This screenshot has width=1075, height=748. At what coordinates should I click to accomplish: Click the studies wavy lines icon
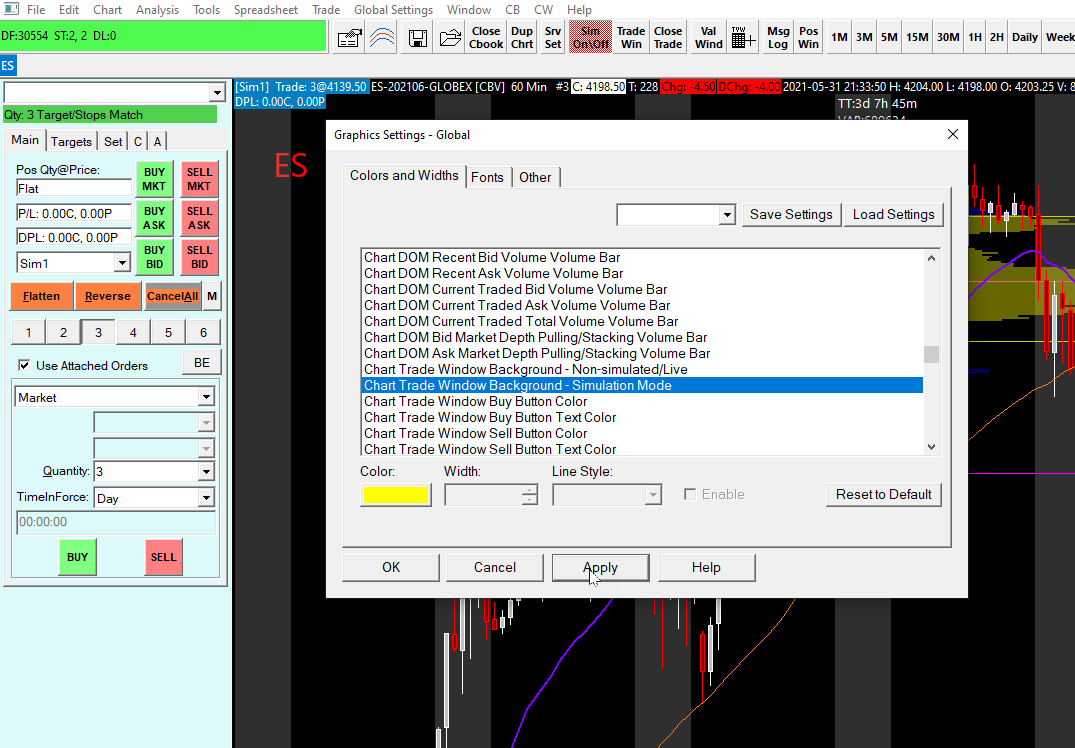pyautogui.click(x=383, y=38)
